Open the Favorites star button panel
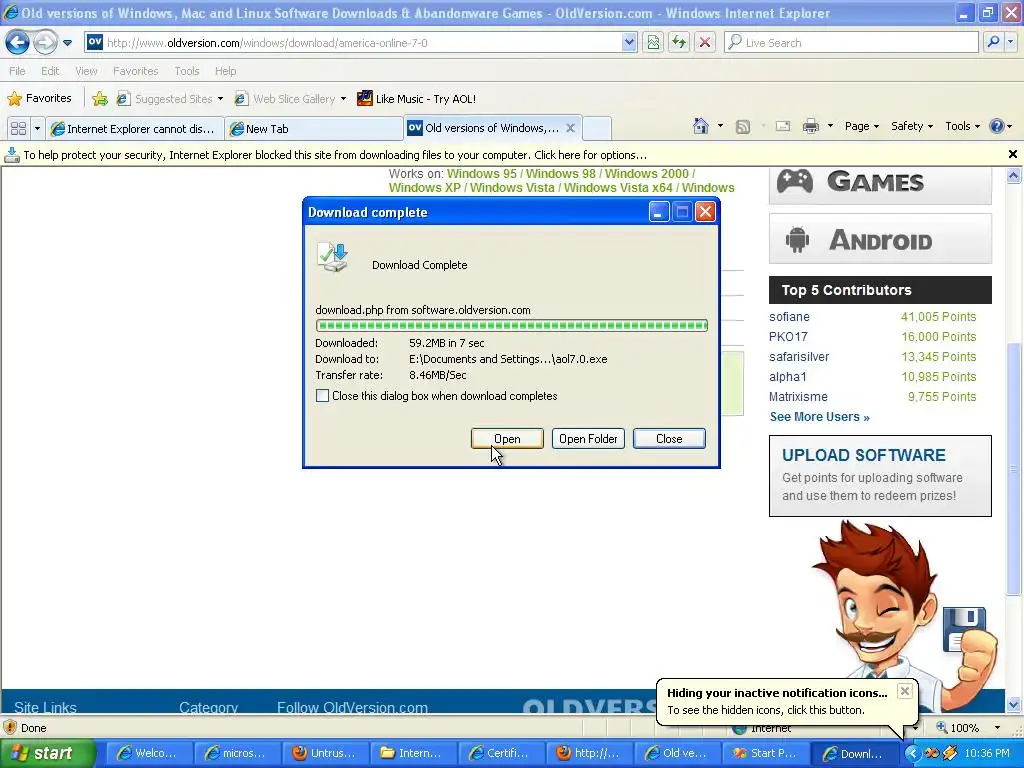Screen dimensions: 1024x768 (x=39, y=99)
